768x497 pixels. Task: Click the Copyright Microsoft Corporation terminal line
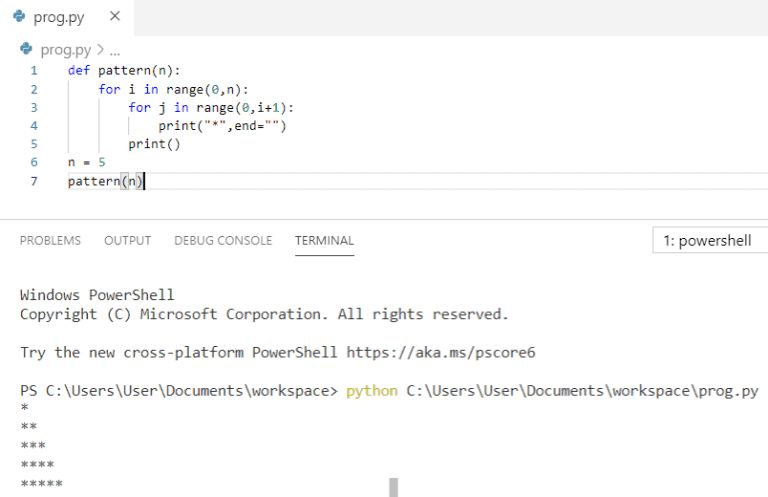pyautogui.click(x=264, y=314)
